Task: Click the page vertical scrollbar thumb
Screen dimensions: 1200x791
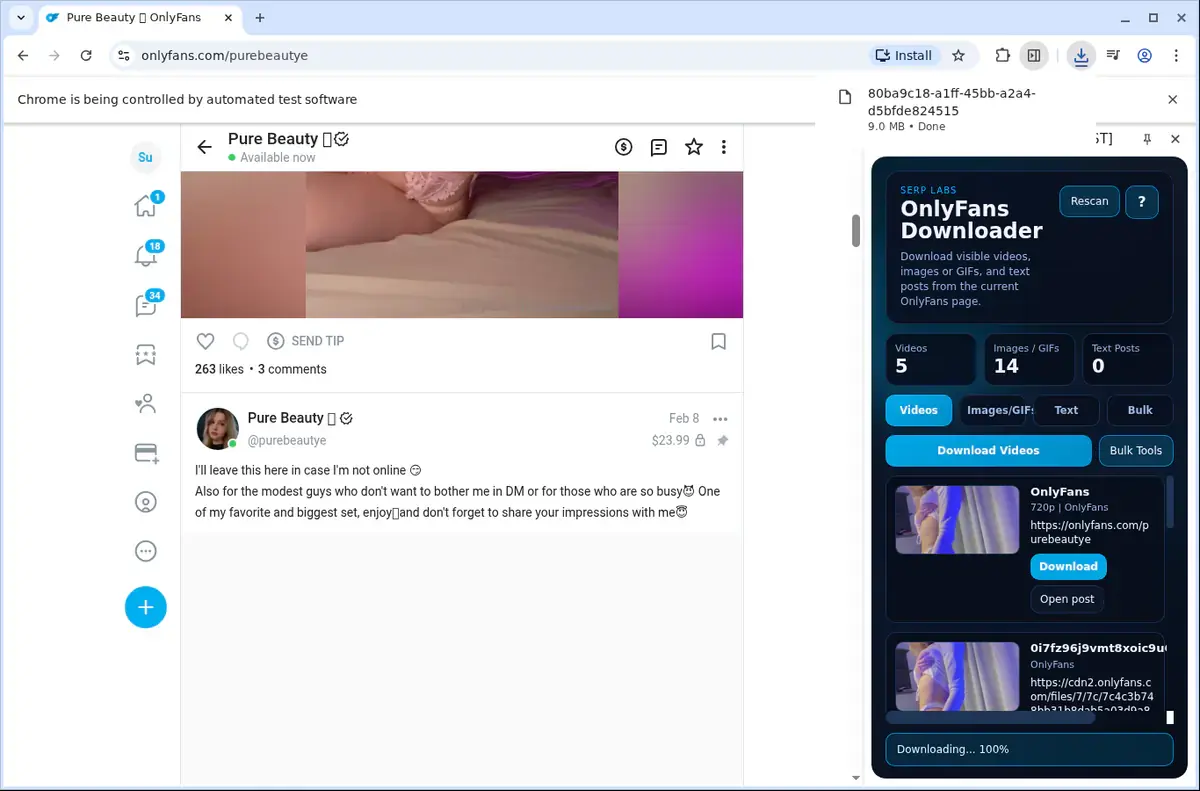Action: 856,230
